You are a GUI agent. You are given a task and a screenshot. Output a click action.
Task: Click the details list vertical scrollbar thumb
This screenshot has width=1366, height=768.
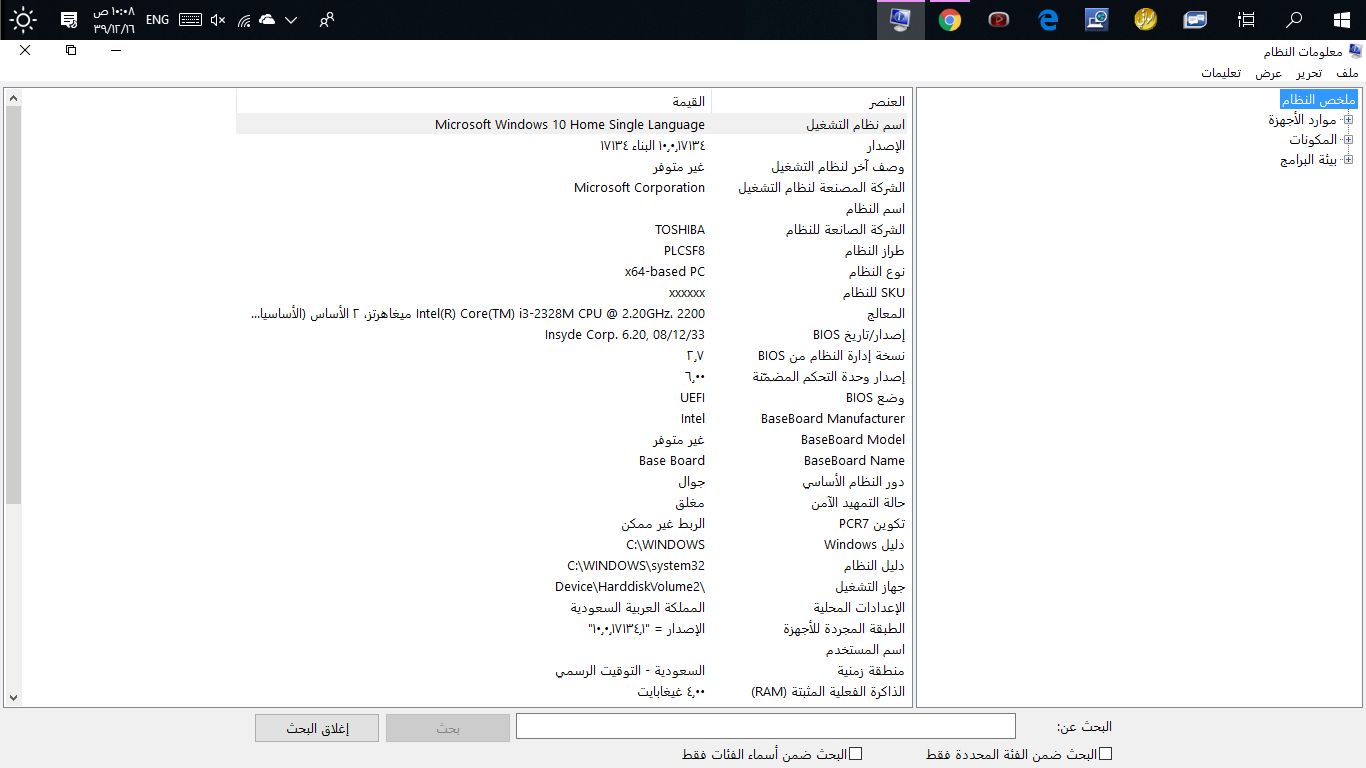13,304
